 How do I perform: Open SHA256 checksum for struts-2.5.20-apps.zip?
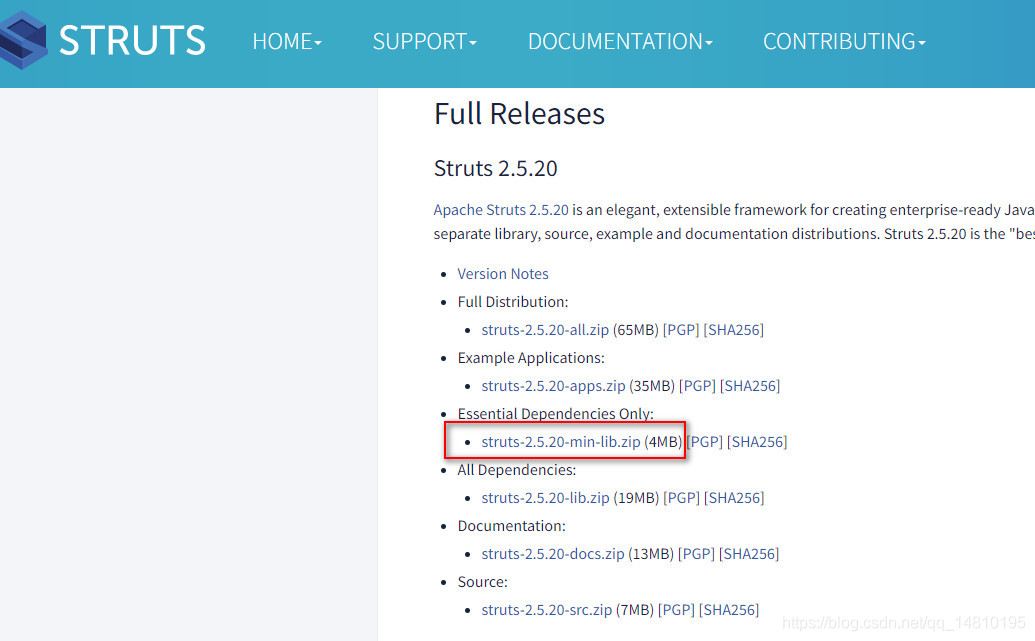point(750,386)
